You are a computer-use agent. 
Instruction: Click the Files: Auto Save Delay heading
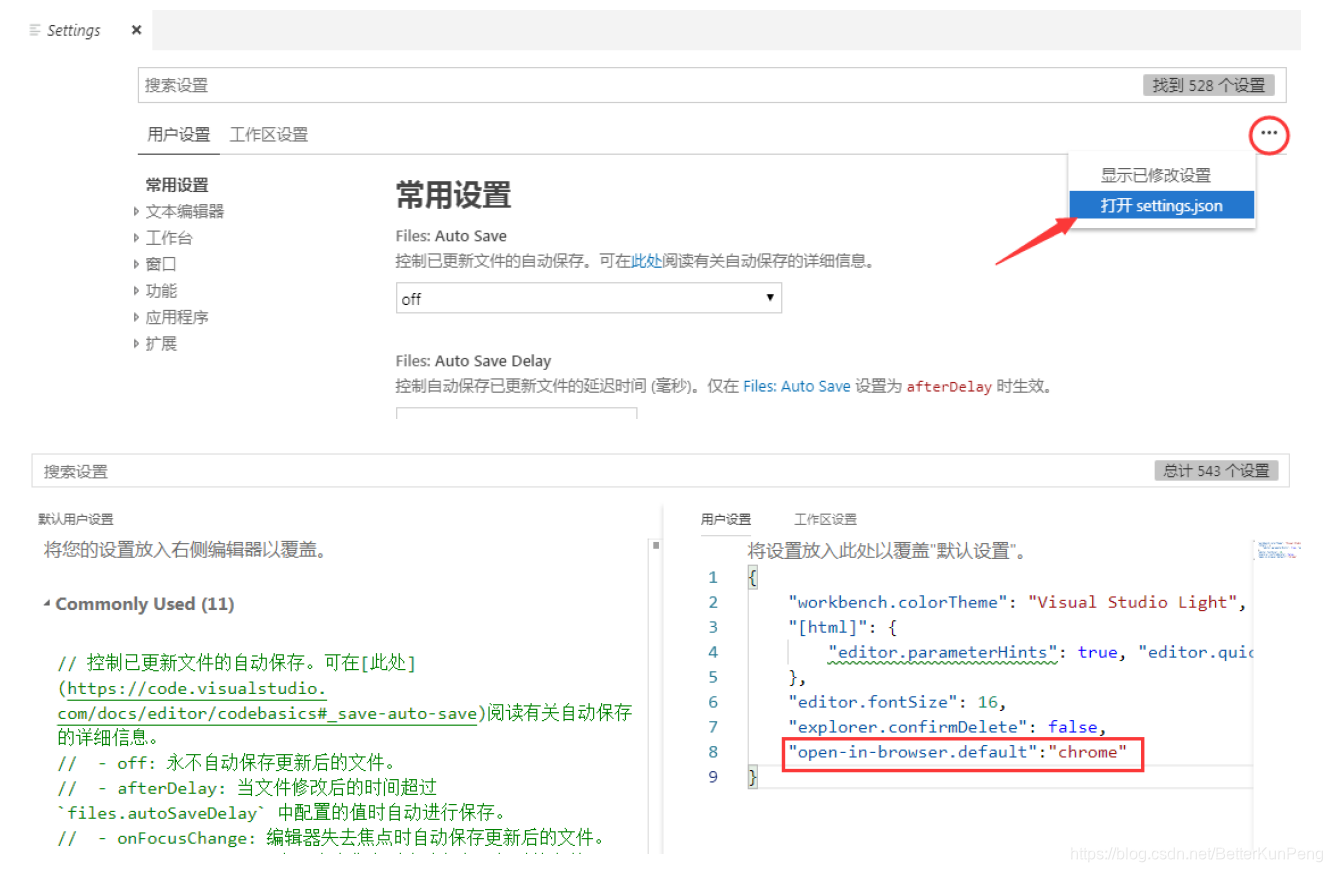click(x=473, y=361)
